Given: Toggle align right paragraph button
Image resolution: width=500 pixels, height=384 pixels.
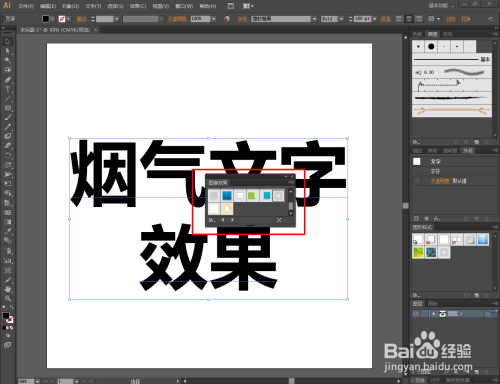Looking at the screenshot, I should (419, 19).
